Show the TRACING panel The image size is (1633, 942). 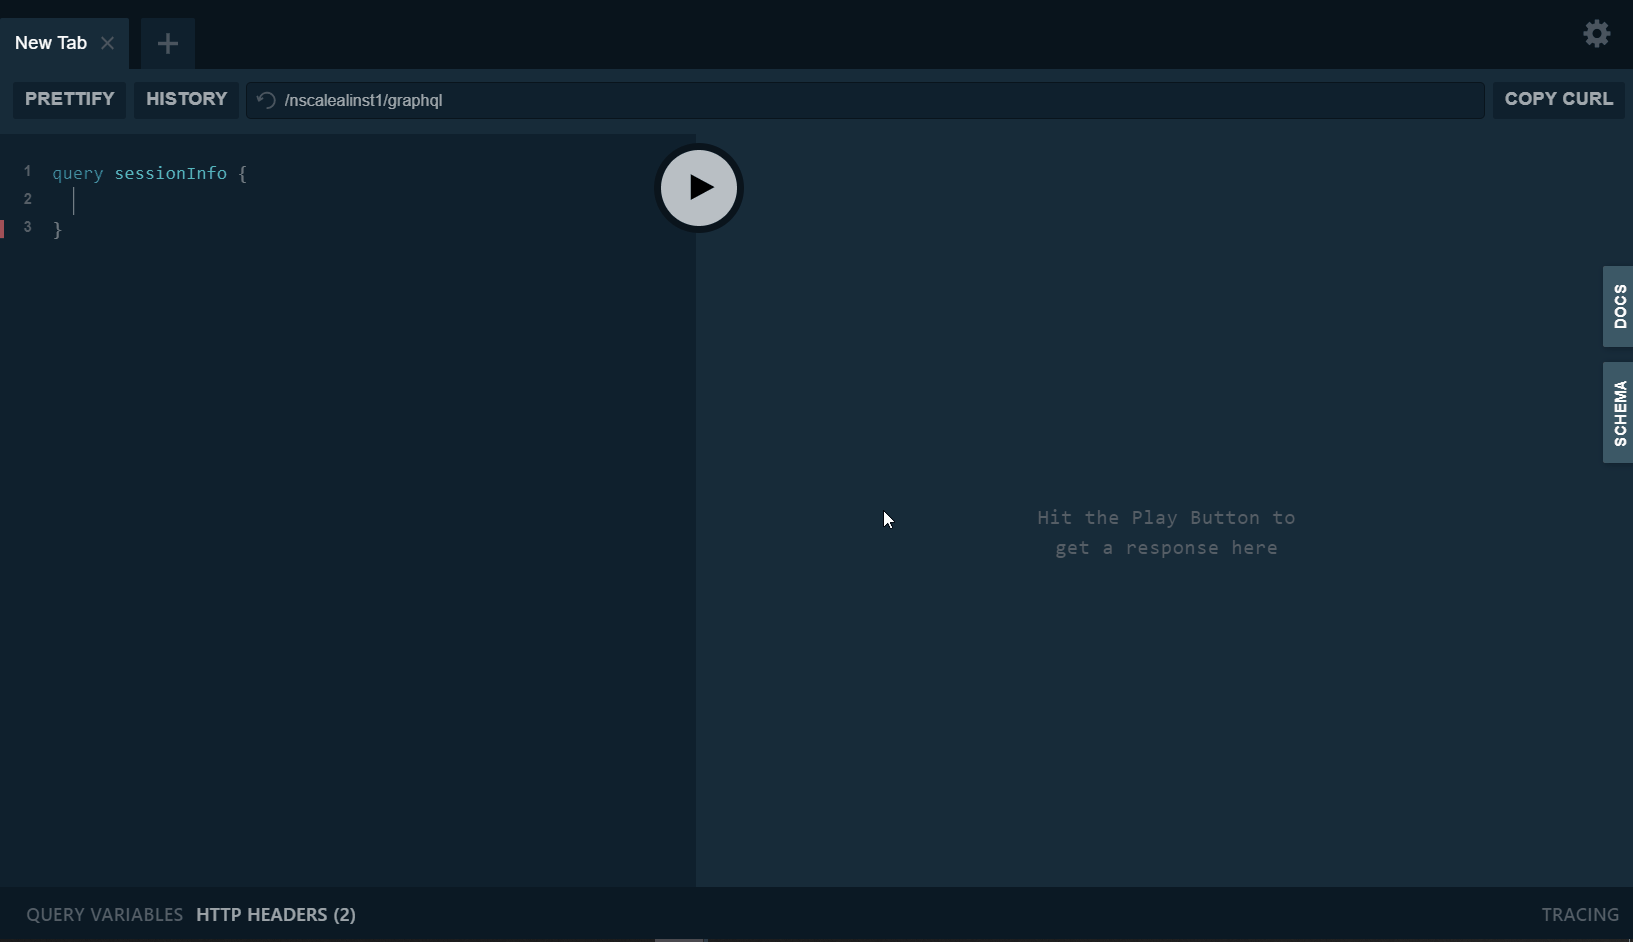coord(1579,914)
